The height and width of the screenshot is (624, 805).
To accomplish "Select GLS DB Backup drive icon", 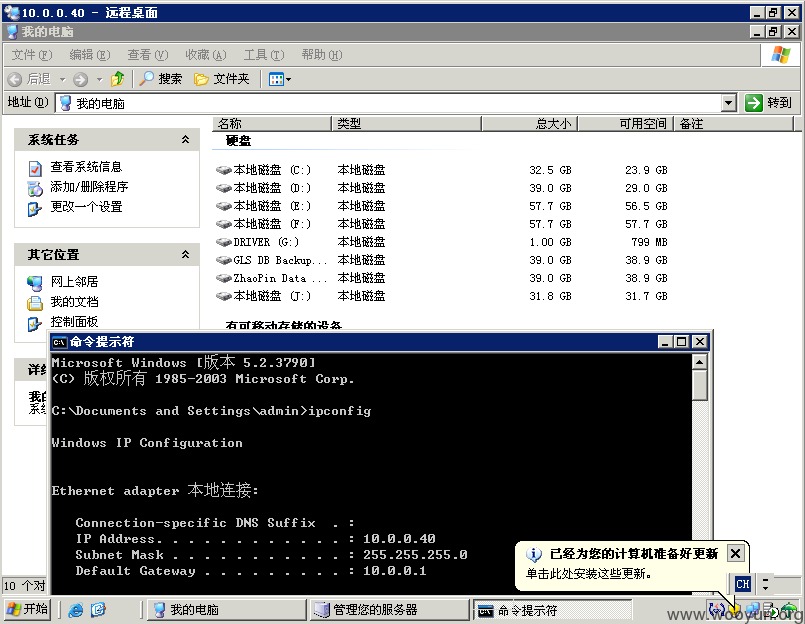I will (223, 260).
